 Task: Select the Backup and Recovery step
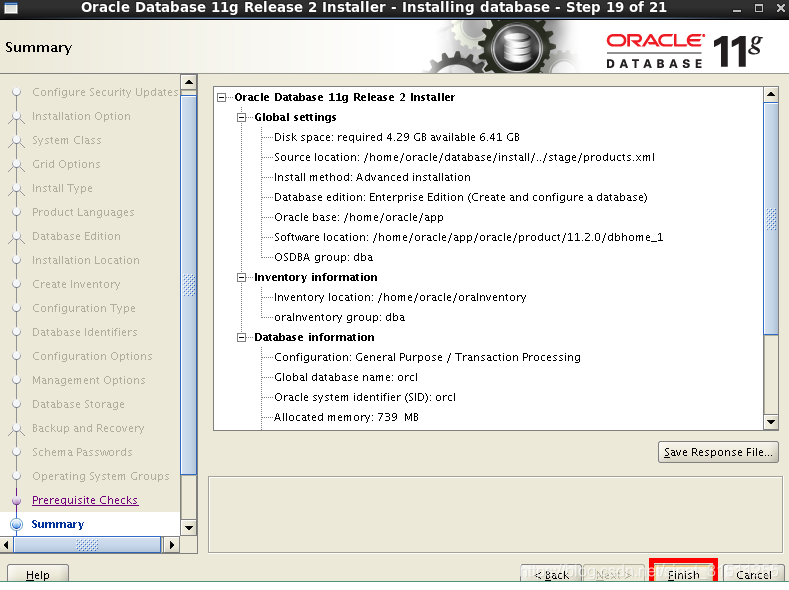88,428
